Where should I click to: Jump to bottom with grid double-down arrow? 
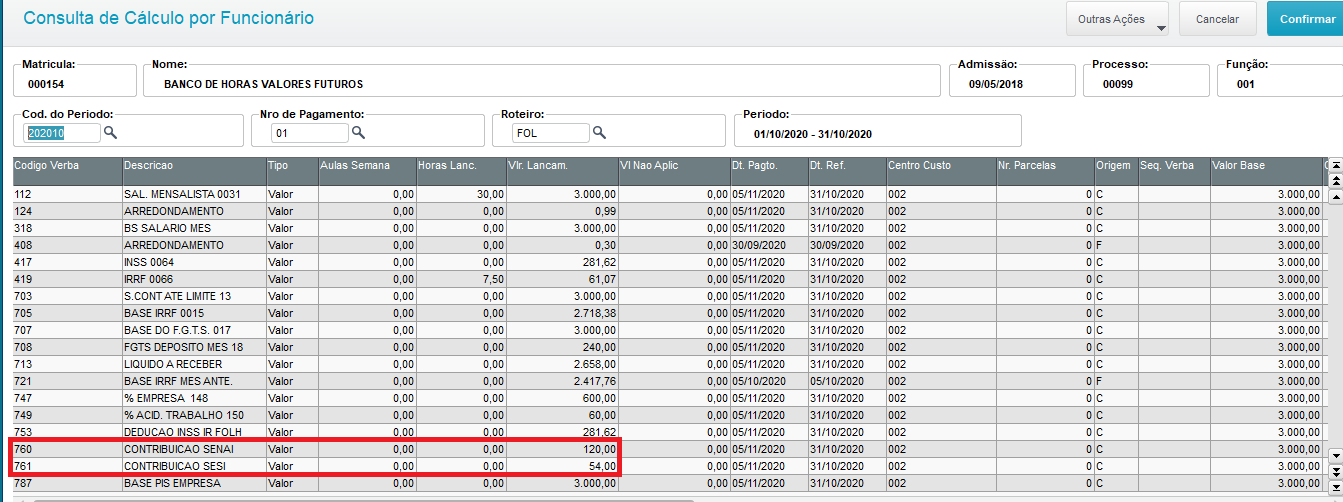tap(1334, 471)
